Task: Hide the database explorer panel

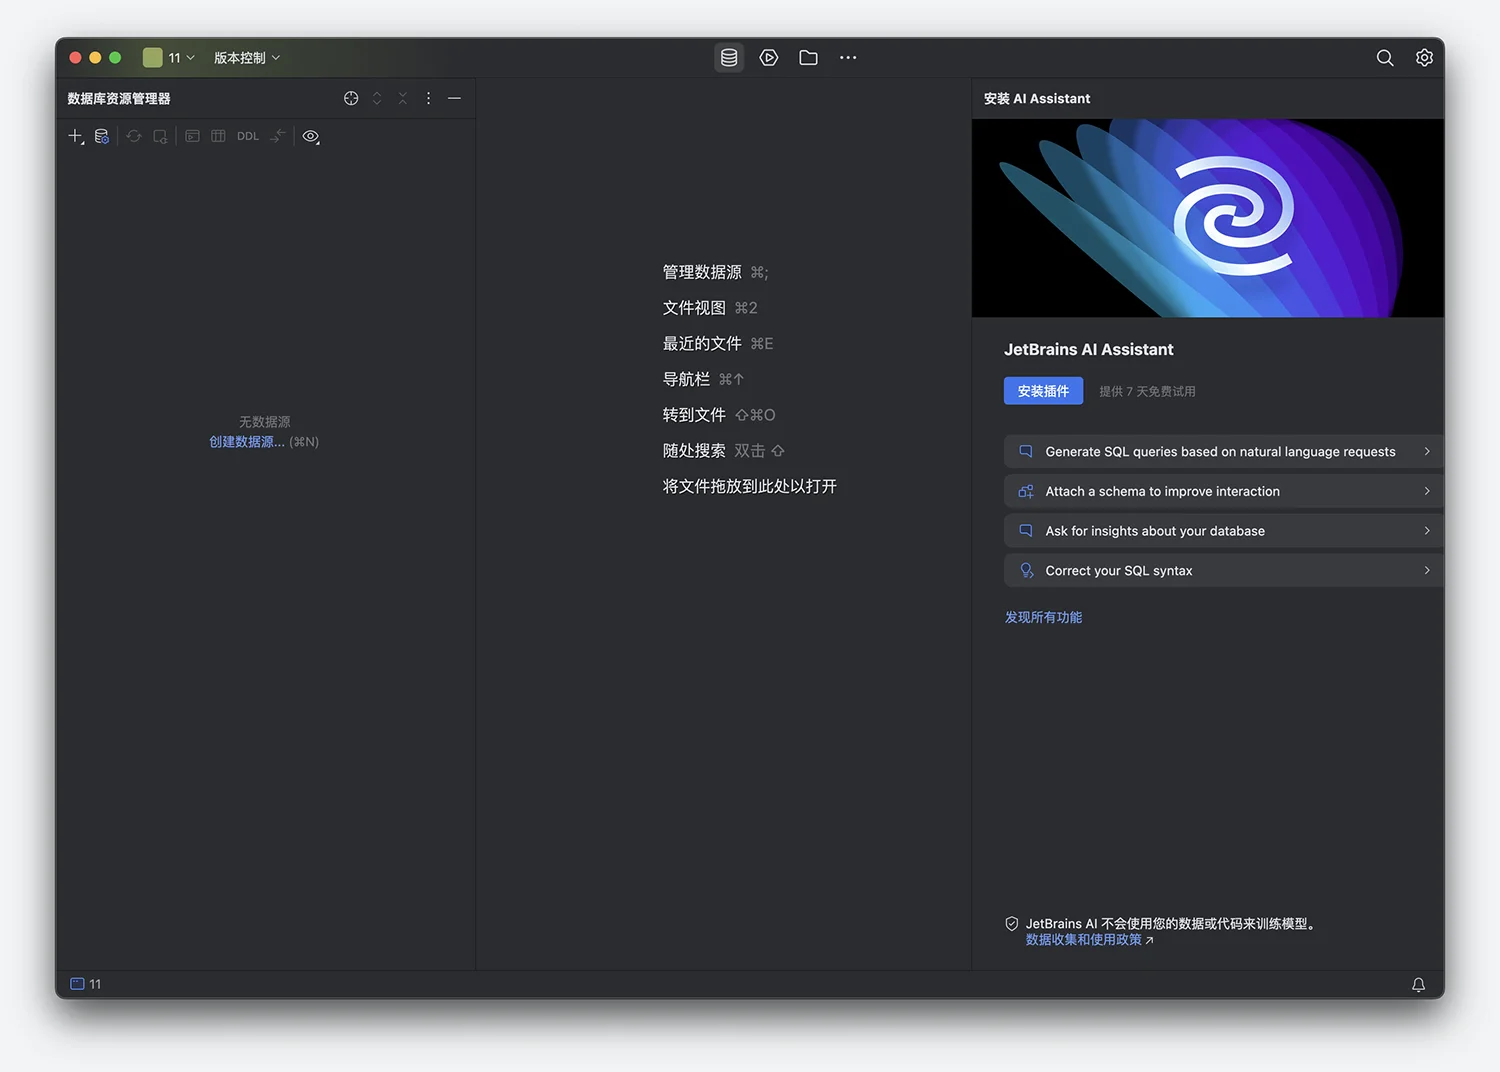Action: [454, 98]
